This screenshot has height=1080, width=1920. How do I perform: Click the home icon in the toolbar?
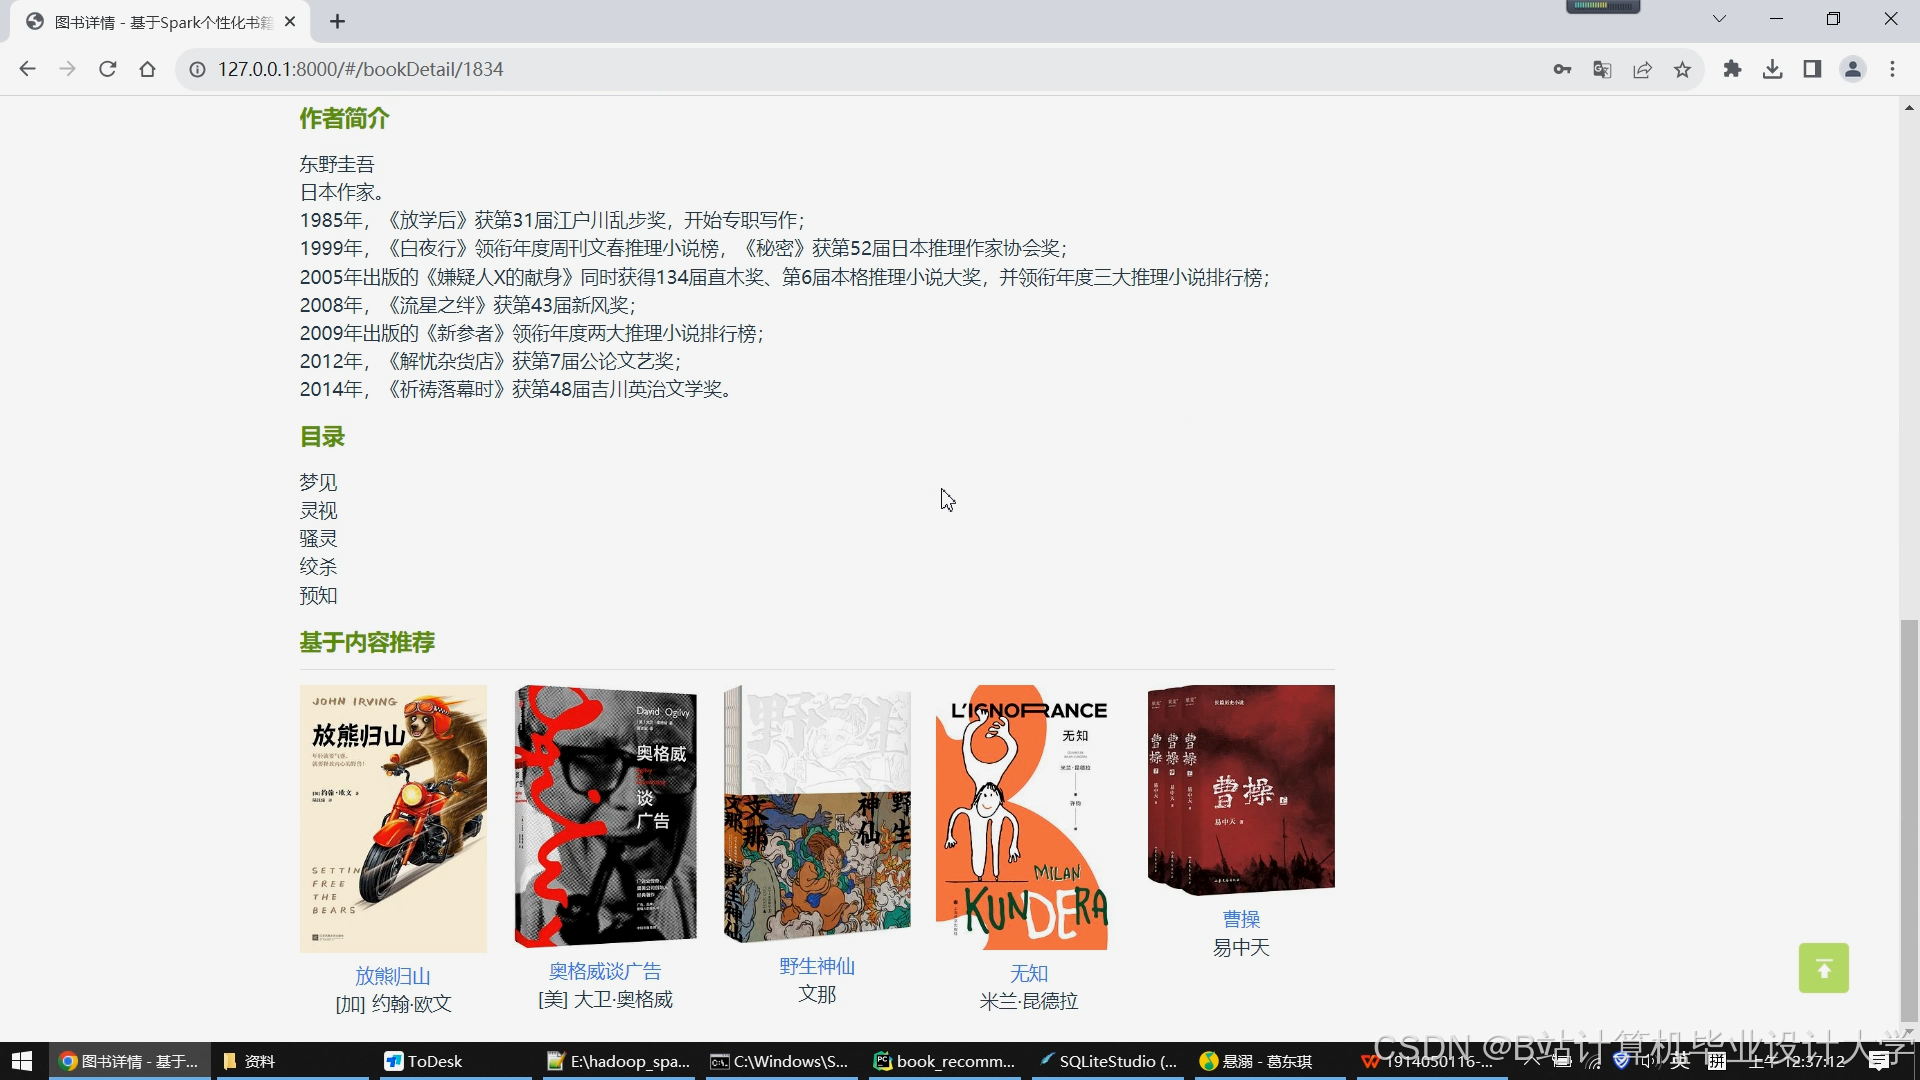coord(147,69)
